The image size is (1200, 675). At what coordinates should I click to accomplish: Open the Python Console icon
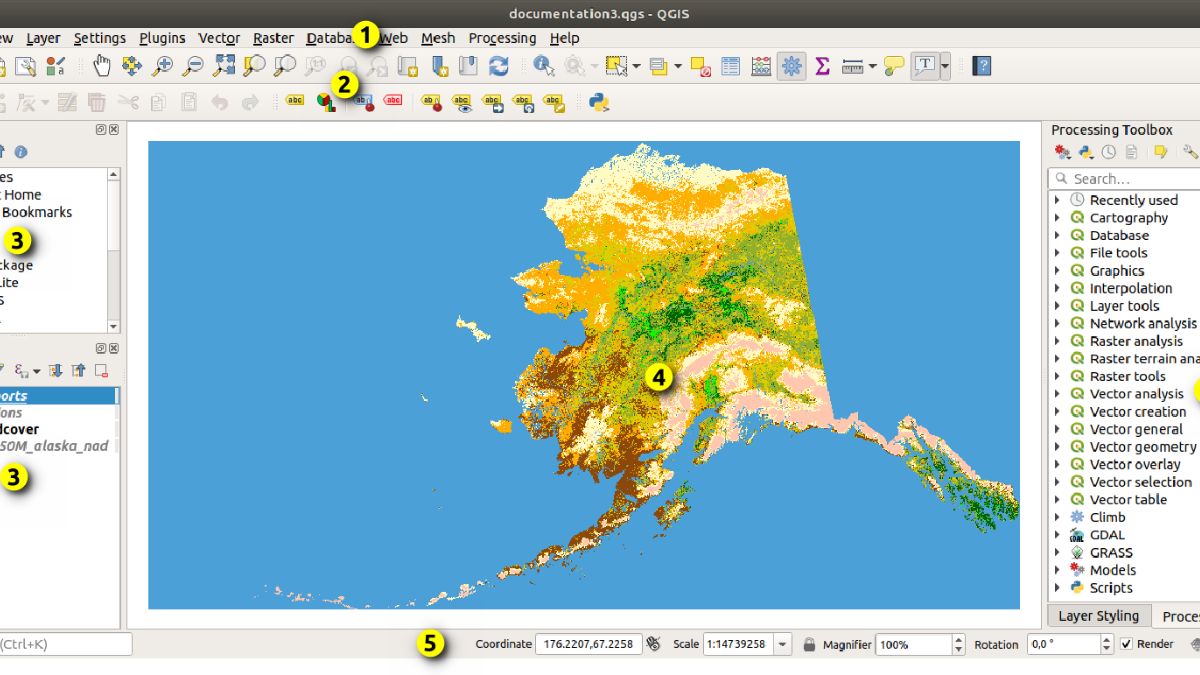click(600, 101)
